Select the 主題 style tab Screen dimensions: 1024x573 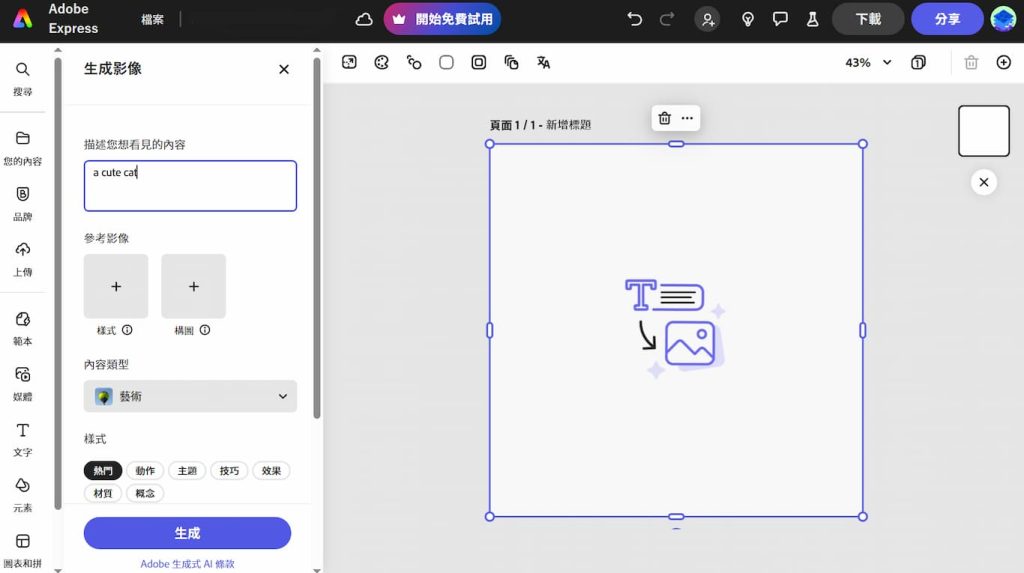click(x=187, y=470)
